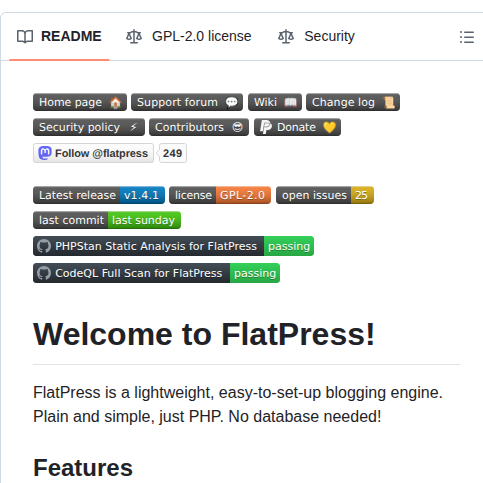Open the Contributors badge
Screen dimensions: 483x483
(199, 127)
